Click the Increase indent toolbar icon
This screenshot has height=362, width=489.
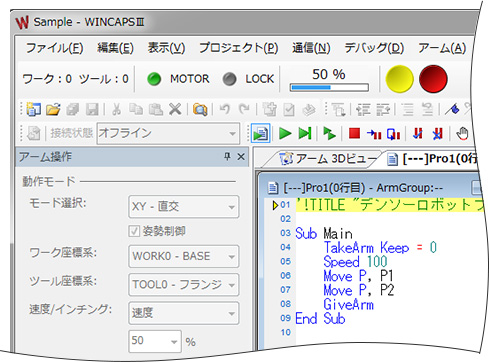pos(383,109)
